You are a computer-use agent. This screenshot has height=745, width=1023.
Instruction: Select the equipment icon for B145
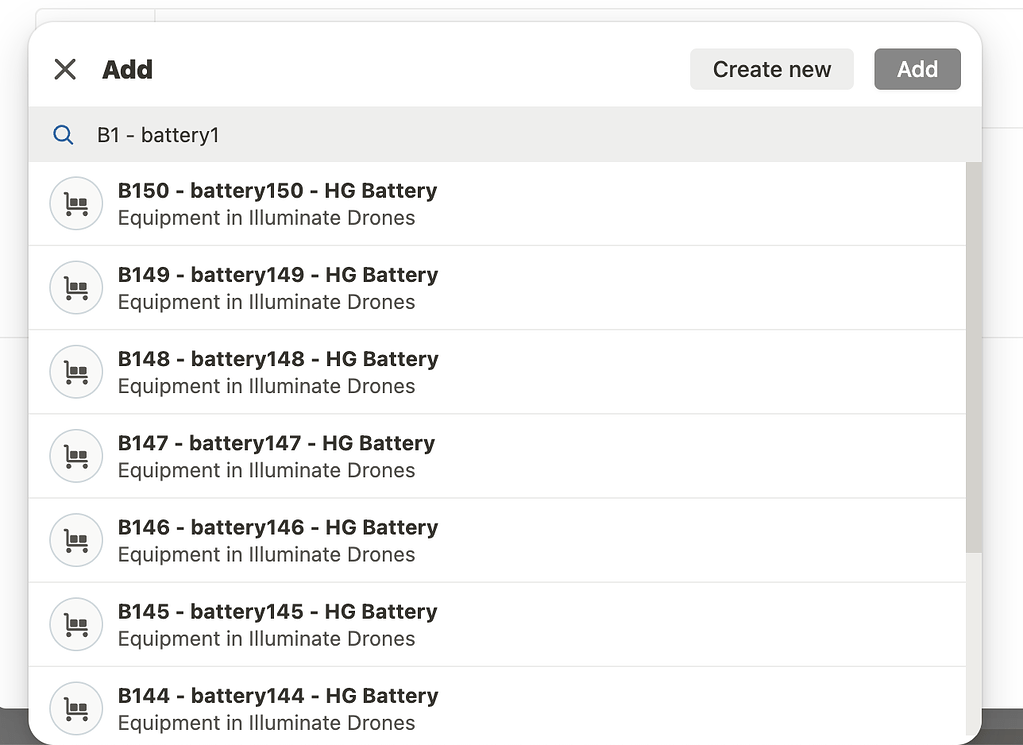(x=76, y=623)
